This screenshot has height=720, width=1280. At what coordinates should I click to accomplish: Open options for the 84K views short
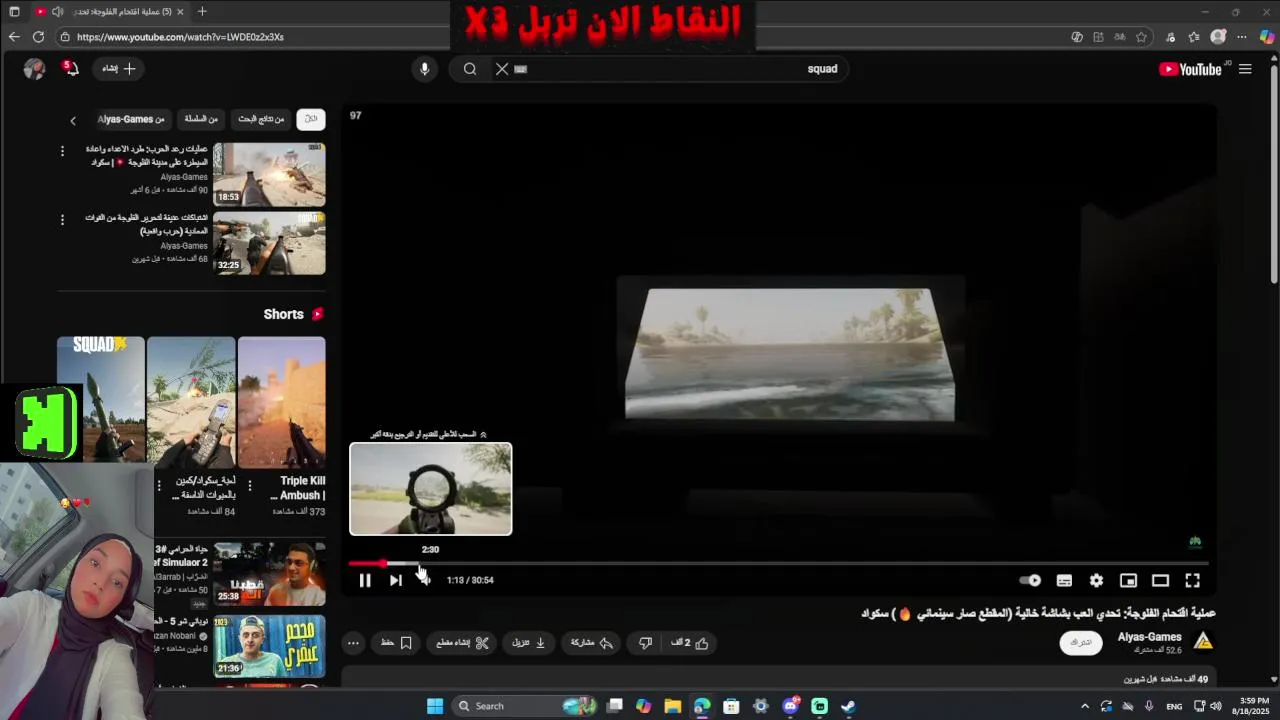tap(158, 486)
